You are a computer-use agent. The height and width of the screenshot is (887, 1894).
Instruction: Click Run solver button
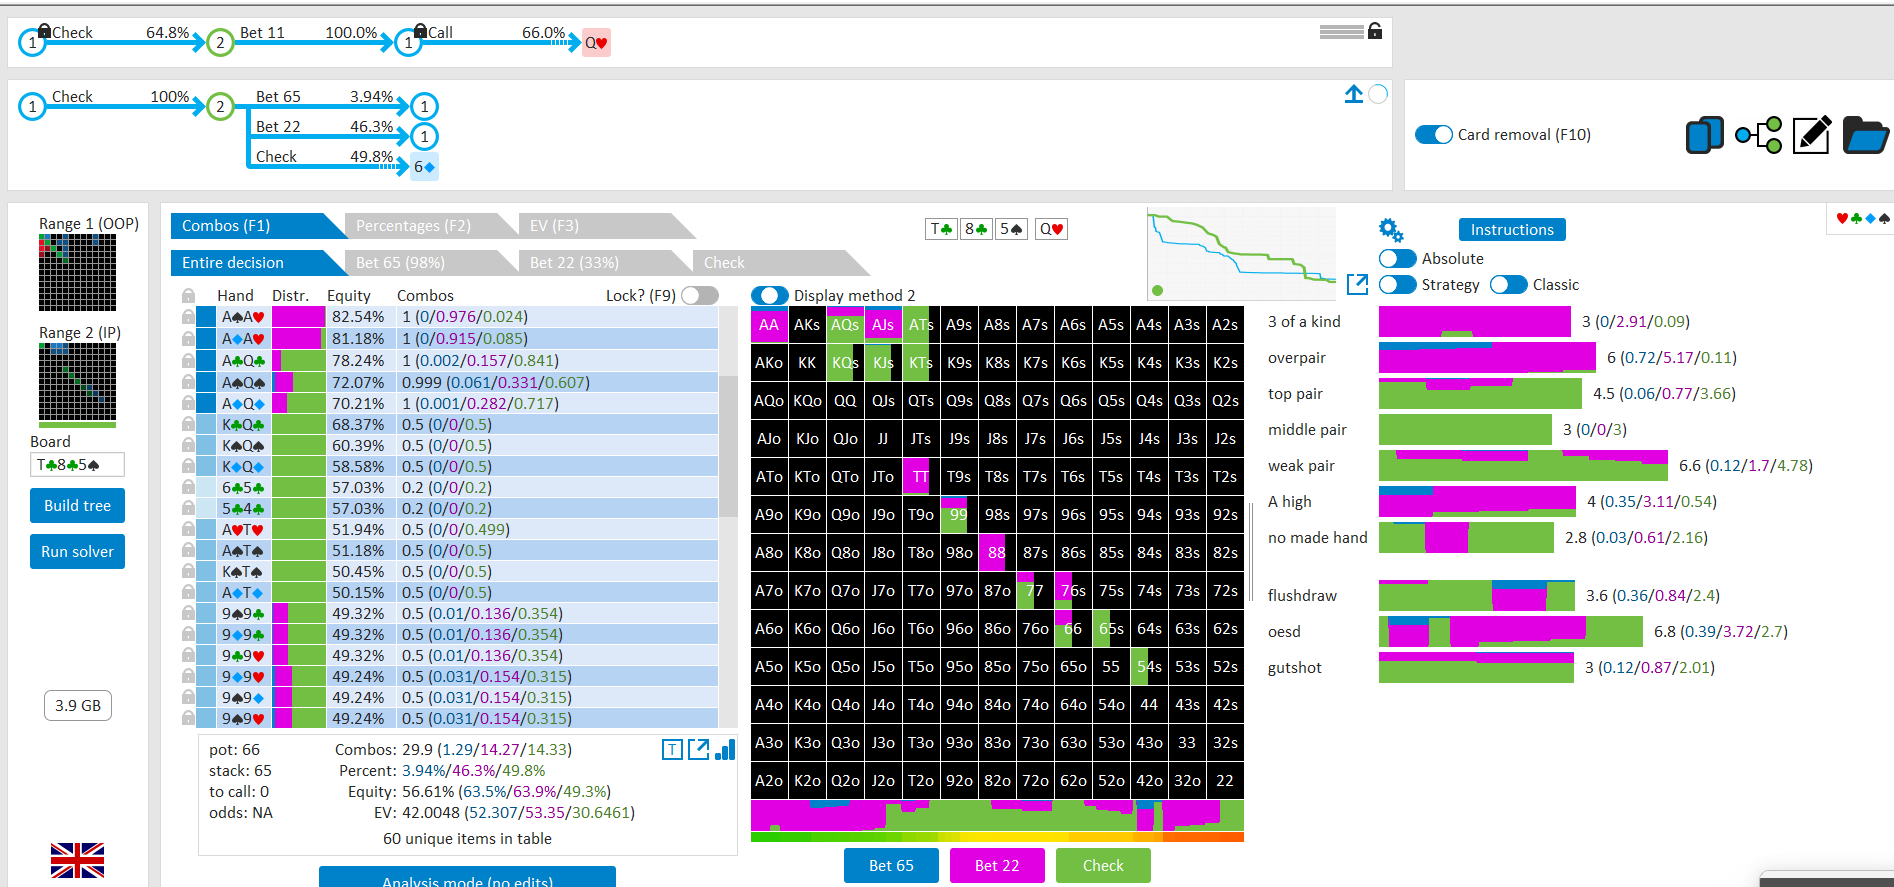77,552
